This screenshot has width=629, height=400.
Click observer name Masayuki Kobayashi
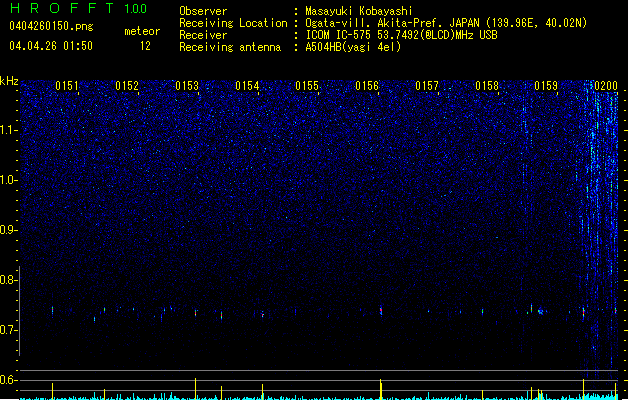click(x=359, y=11)
